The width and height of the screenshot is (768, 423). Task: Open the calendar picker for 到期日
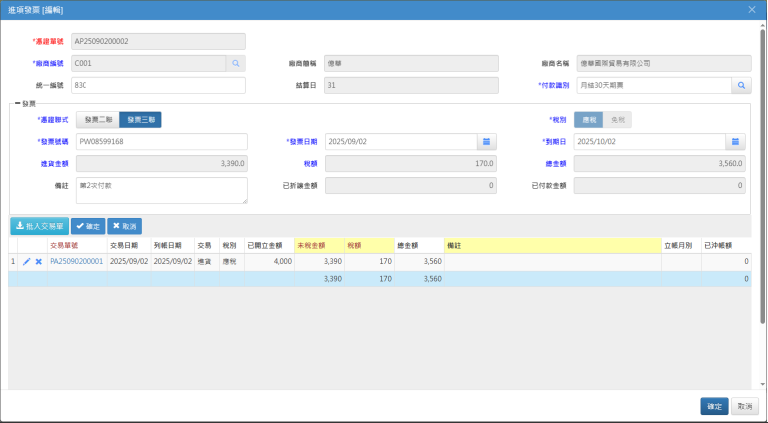(x=736, y=141)
